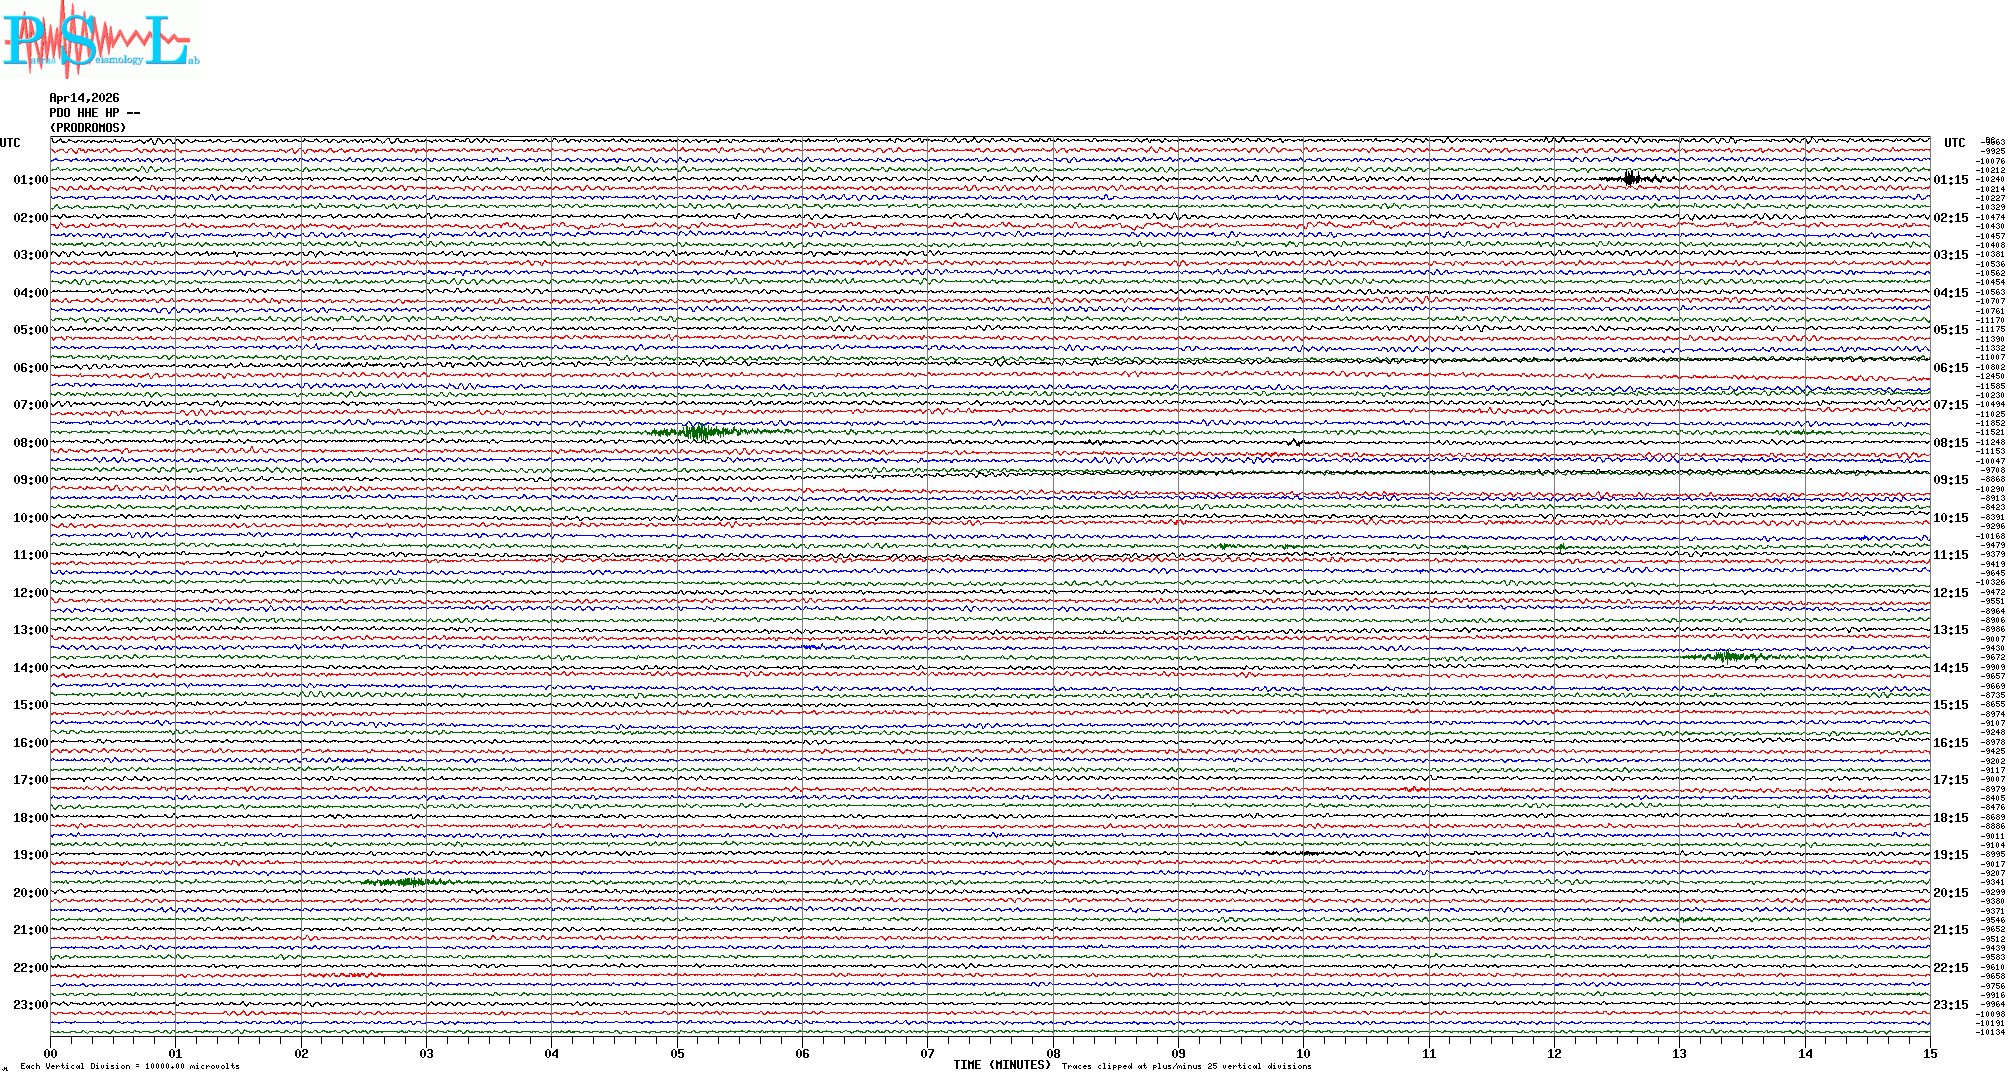Screen dimensions: 2010x1080
Task: Click the 06:00 hour label on left
Action: tap(30, 368)
